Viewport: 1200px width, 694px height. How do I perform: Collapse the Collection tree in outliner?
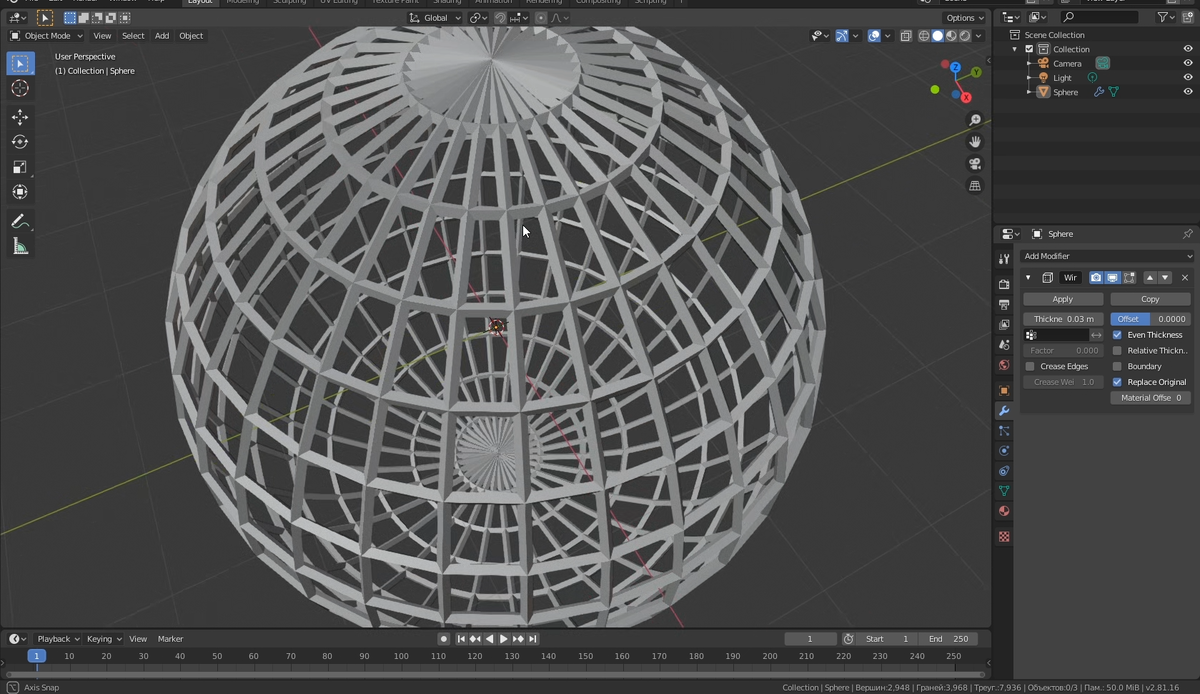pyautogui.click(x=1015, y=49)
